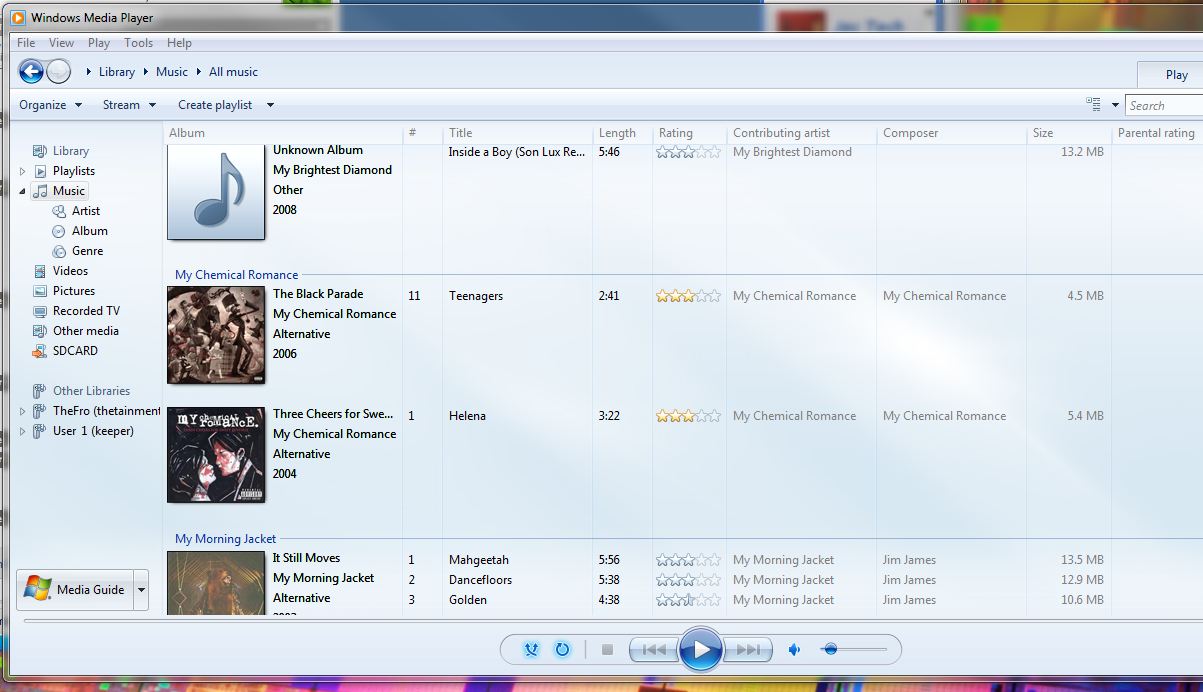Collapse the Music tree node
1203x692 pixels.
tap(23, 191)
